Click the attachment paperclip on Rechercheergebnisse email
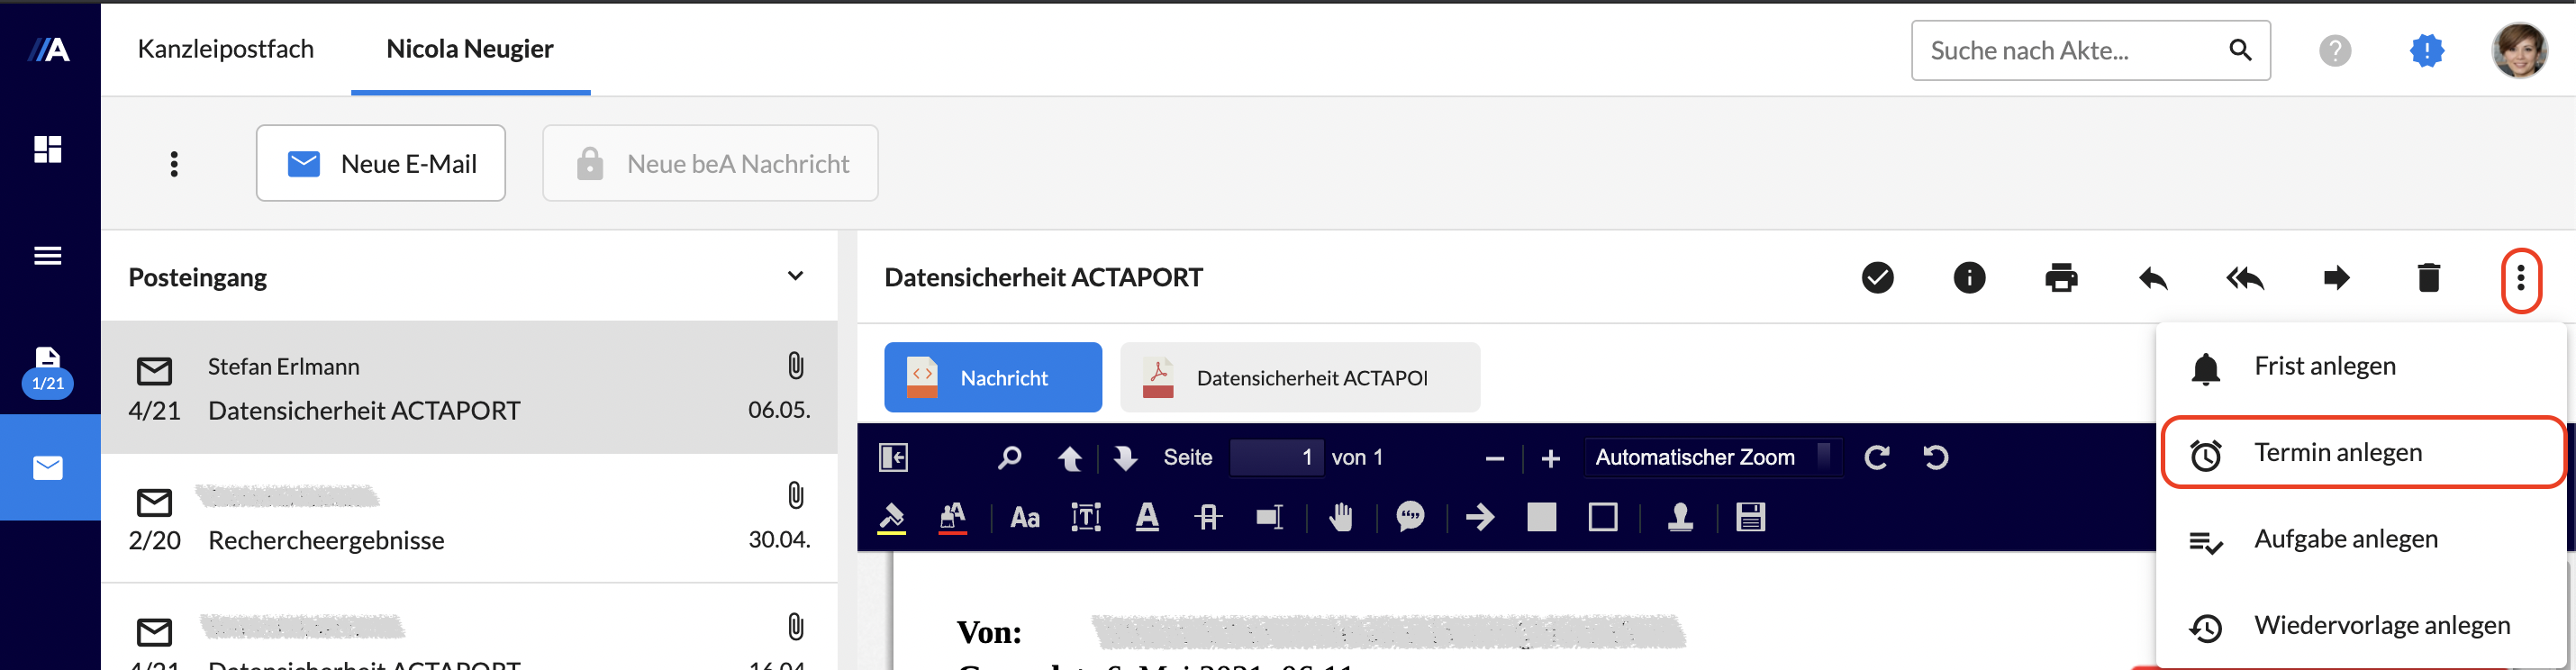 coord(795,495)
